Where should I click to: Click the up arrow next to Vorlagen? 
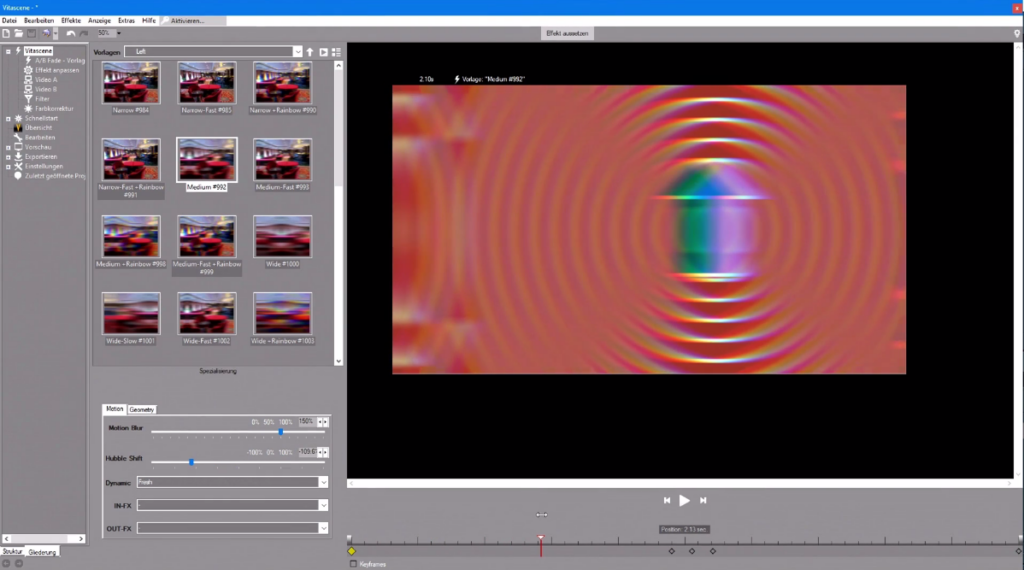point(310,52)
